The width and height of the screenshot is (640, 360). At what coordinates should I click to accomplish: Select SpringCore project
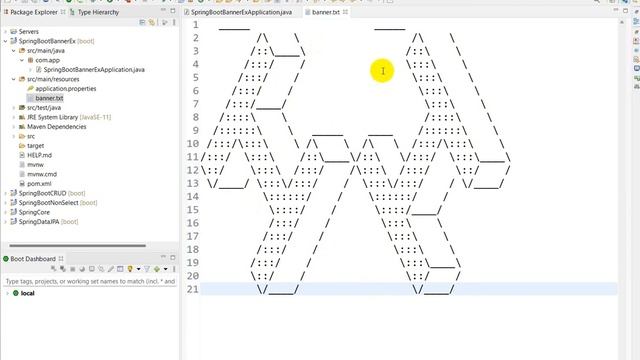coord(34,212)
